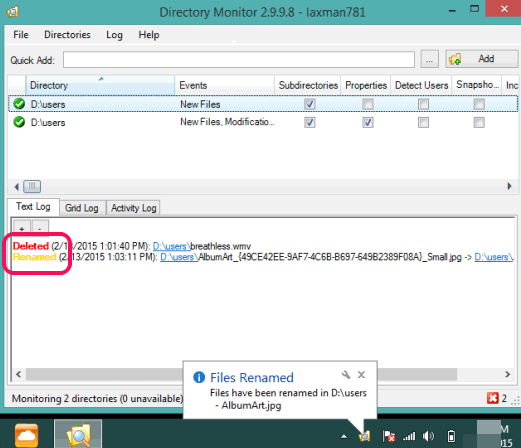Image resolution: width=521 pixels, height=448 pixels.
Task: Click the plus button in Text Log
Action: 22,227
